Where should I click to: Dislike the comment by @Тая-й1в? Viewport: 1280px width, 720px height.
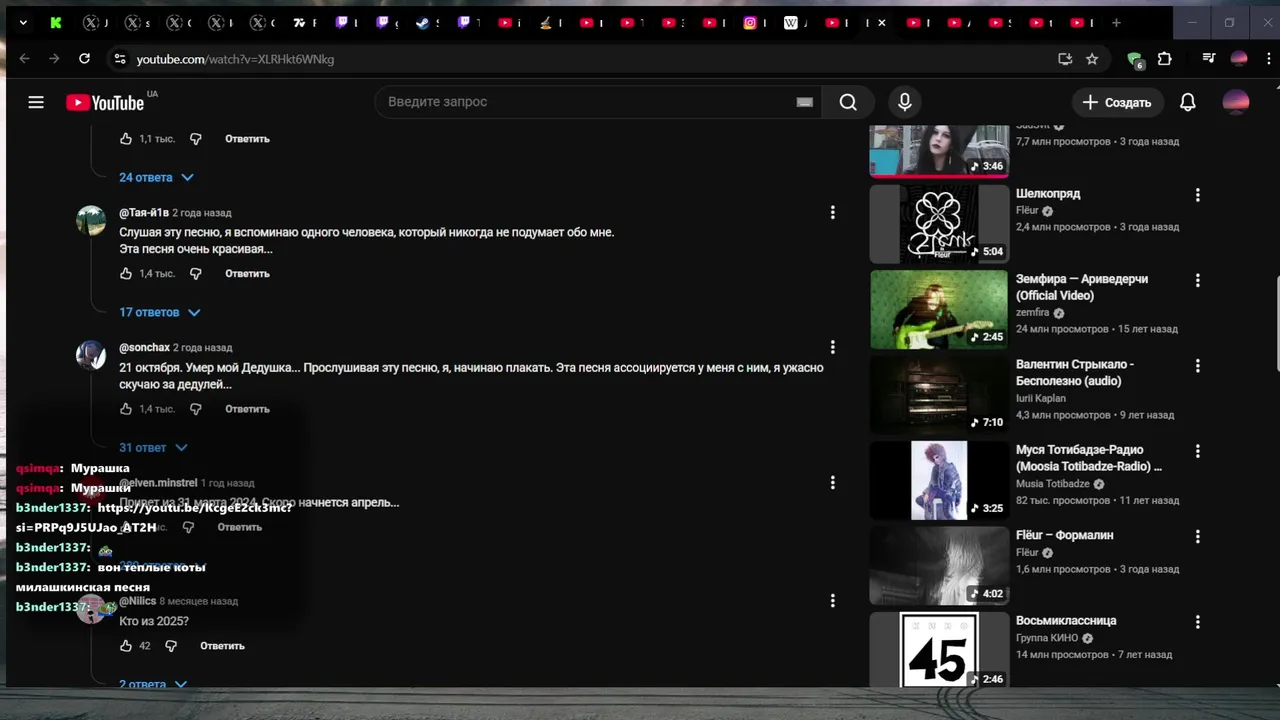pyautogui.click(x=196, y=273)
